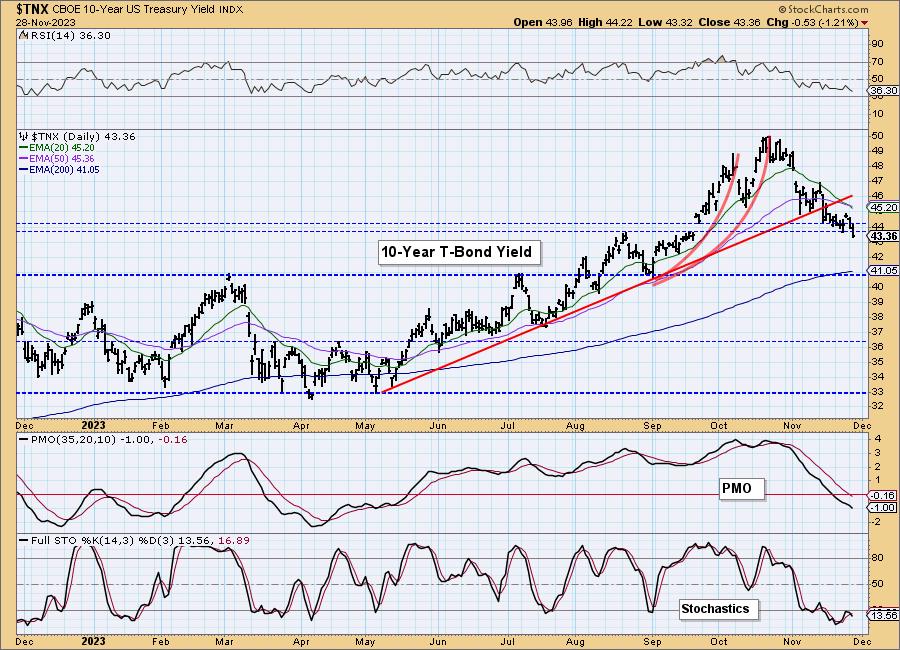This screenshot has height=650, width=900.
Task: Click the 13.56 stochastic value tag
Action: [884, 616]
